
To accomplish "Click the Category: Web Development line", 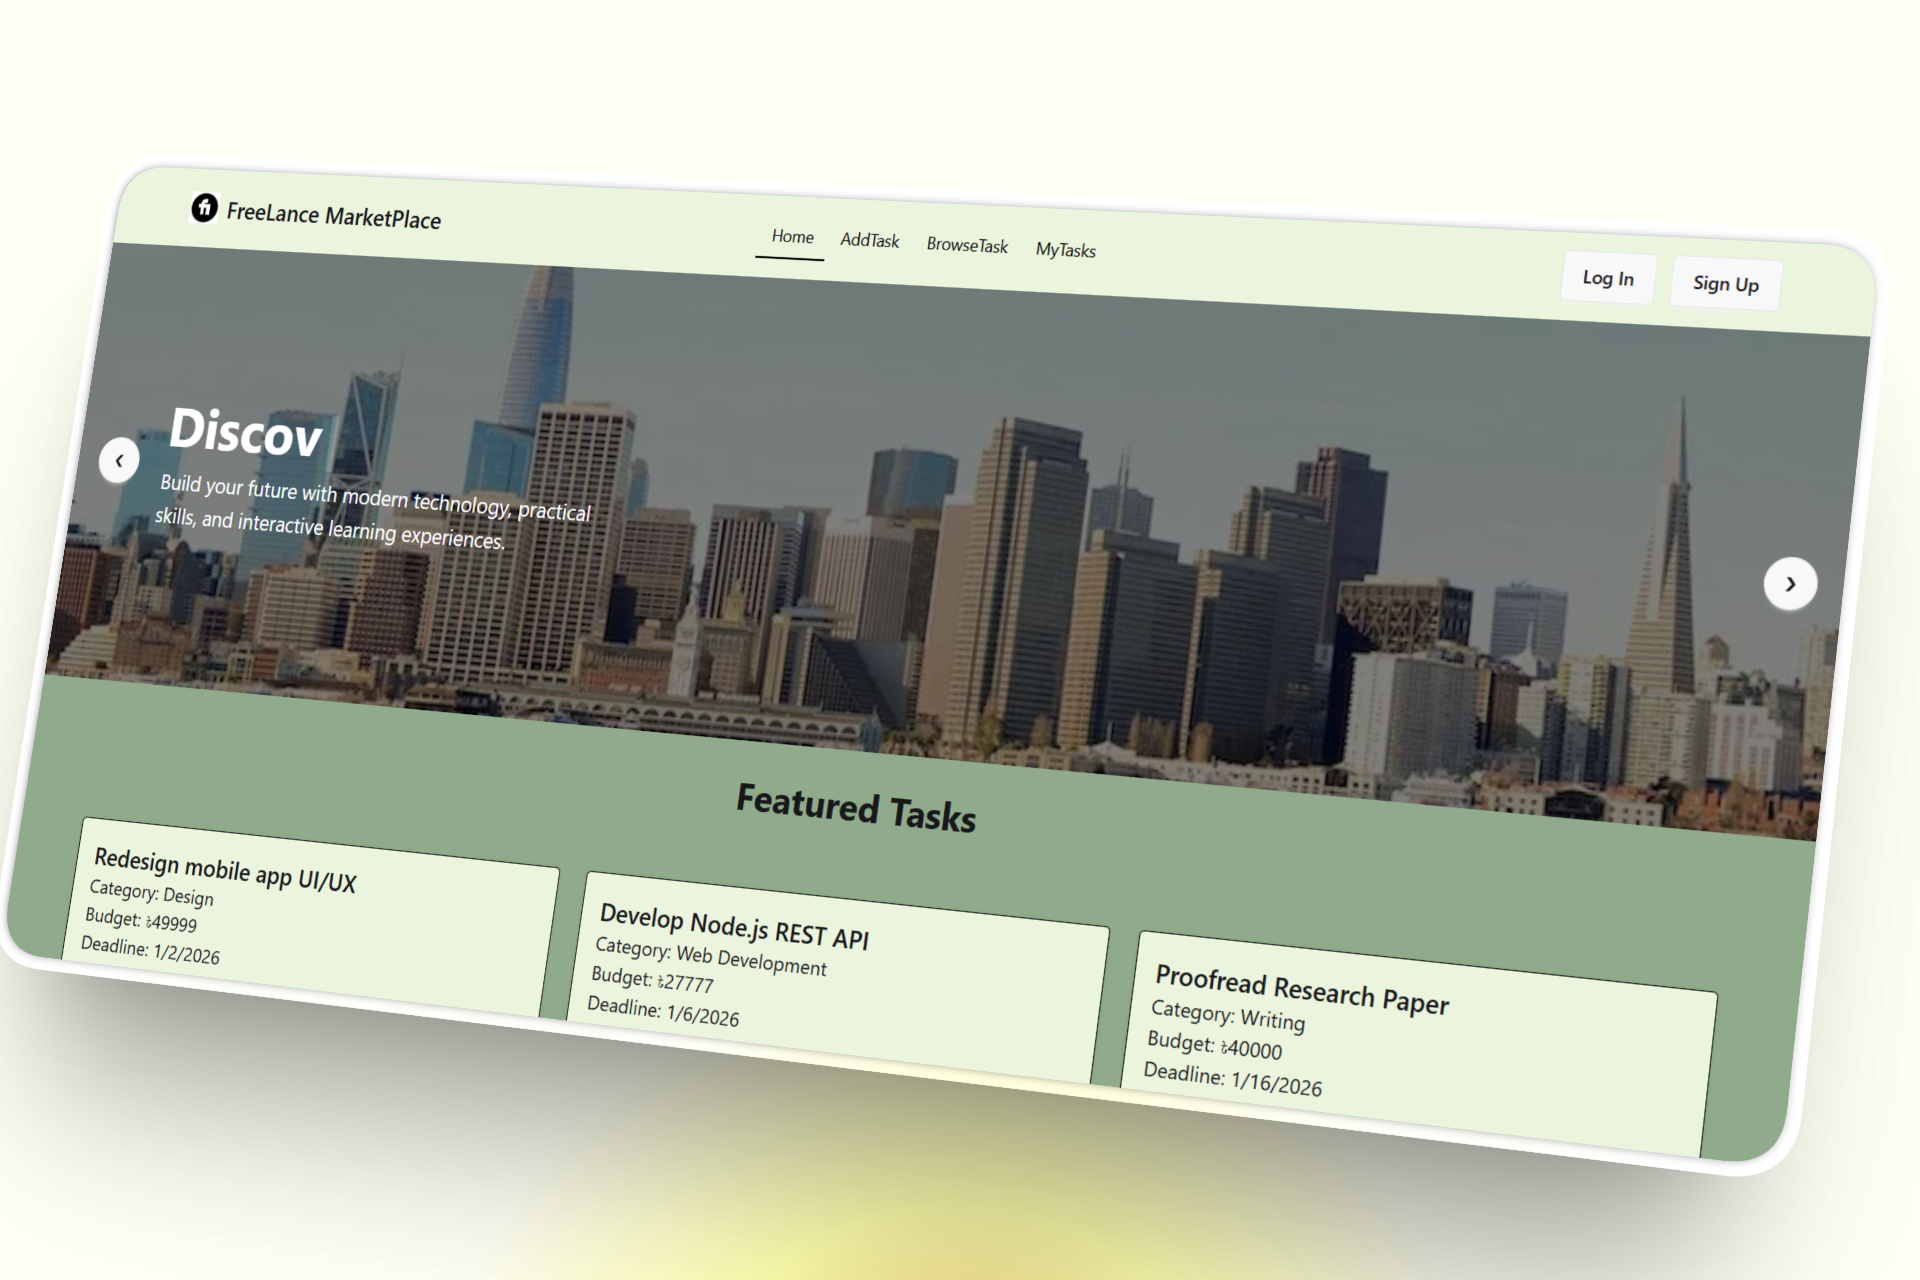I will pyautogui.click(x=711, y=957).
